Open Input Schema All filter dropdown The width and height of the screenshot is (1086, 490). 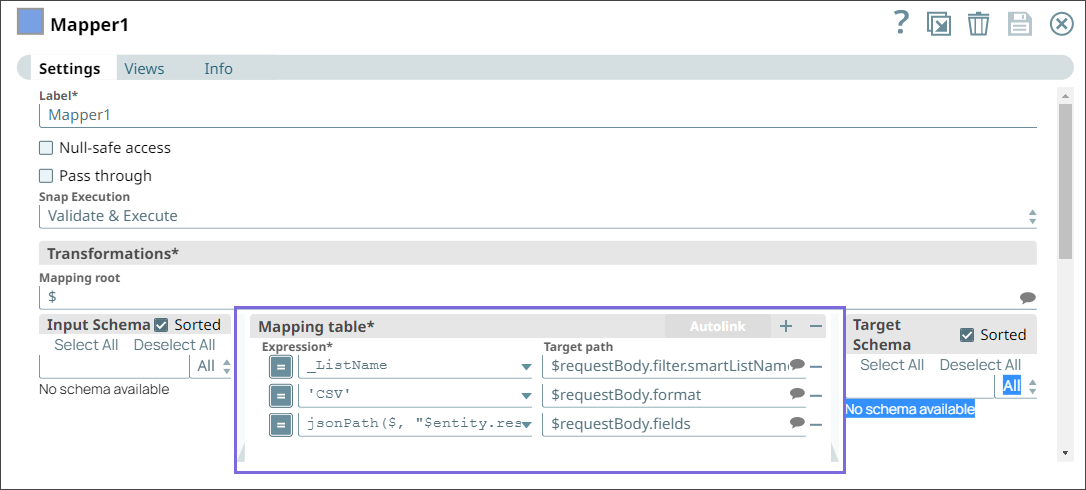211,367
